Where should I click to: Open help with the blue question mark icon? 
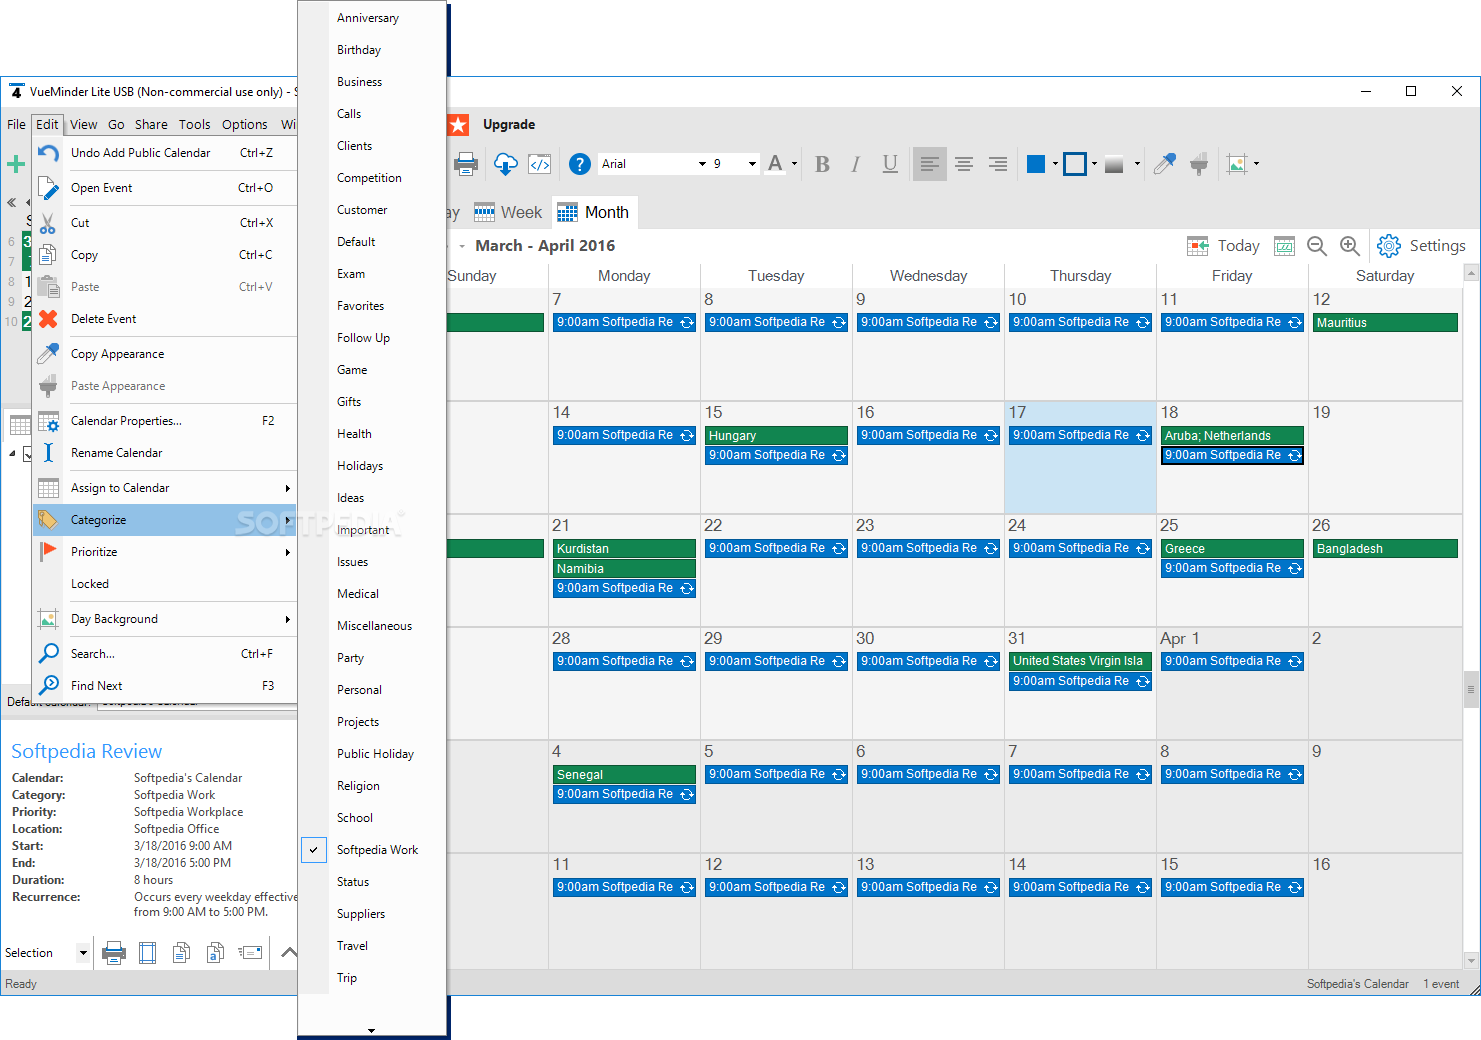click(x=580, y=164)
